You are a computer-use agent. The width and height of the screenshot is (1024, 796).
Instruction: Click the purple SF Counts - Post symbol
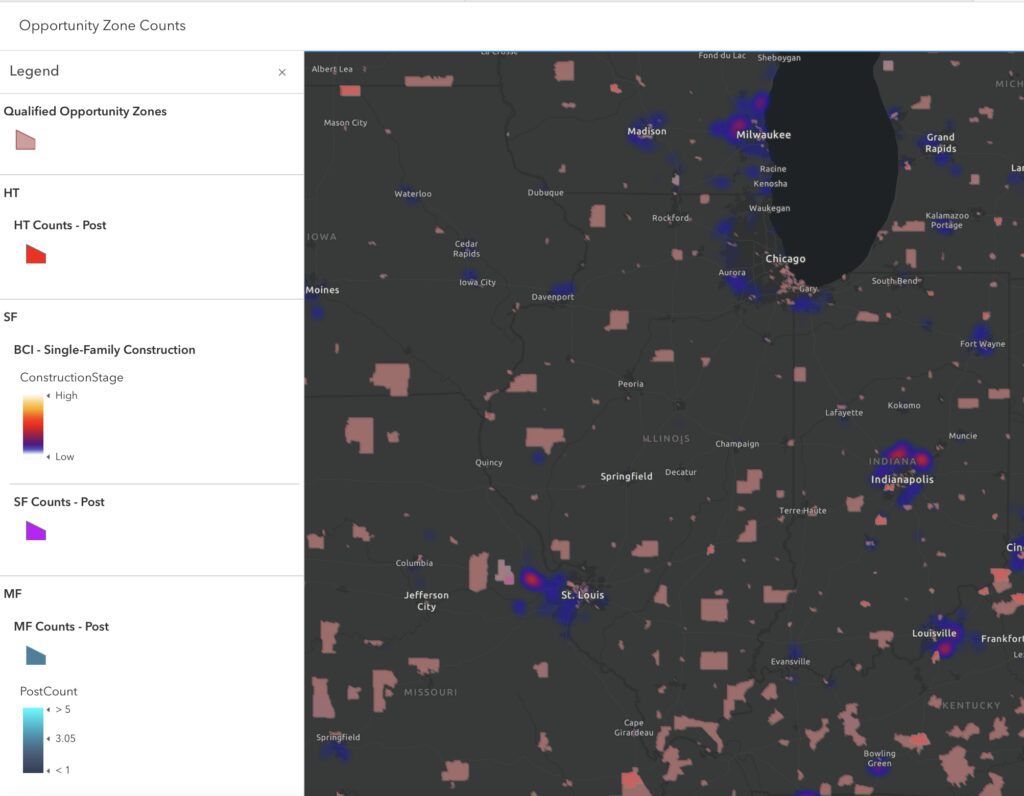36,530
